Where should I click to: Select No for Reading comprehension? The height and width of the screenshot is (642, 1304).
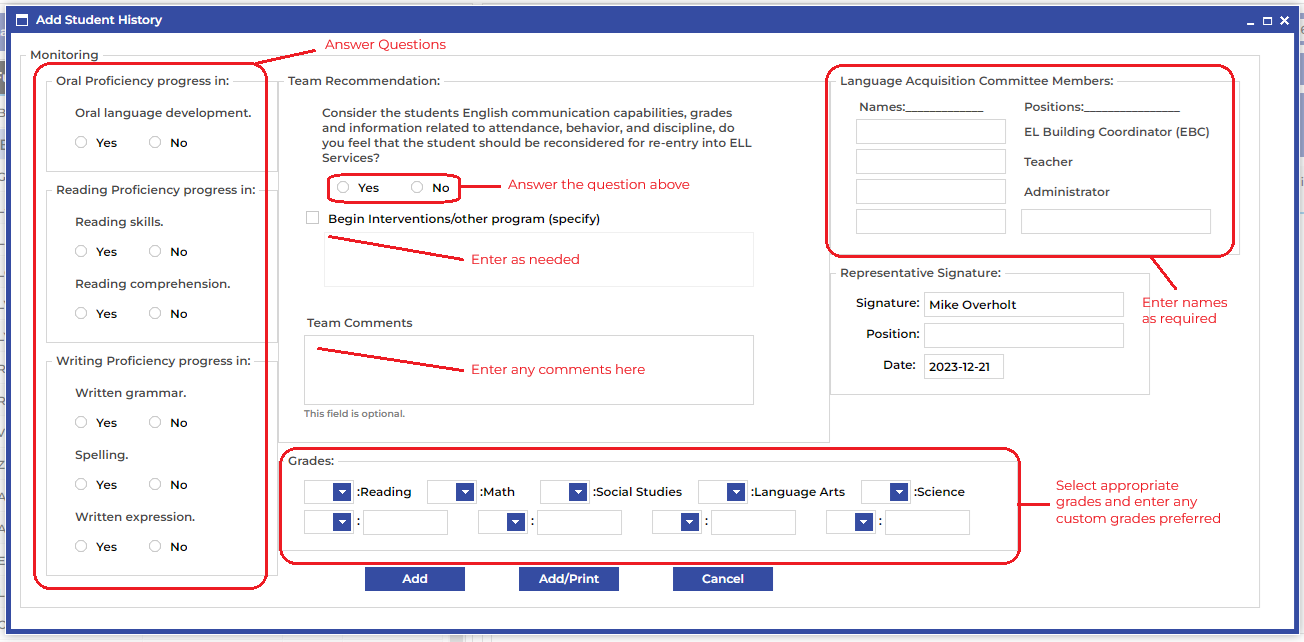point(155,314)
